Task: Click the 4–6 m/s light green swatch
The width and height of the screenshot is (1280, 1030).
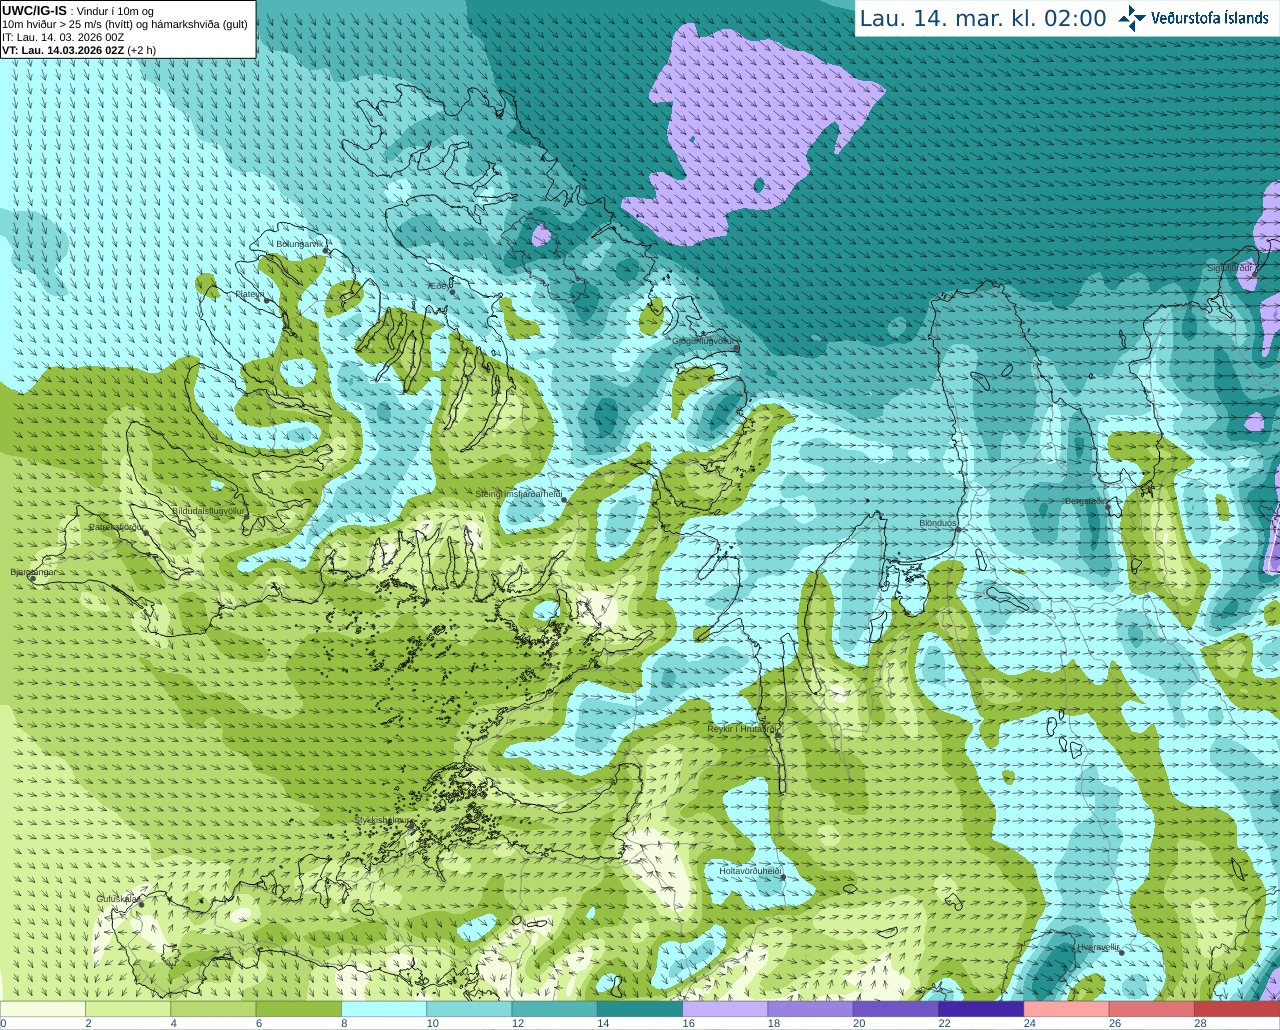Action: point(213,1008)
